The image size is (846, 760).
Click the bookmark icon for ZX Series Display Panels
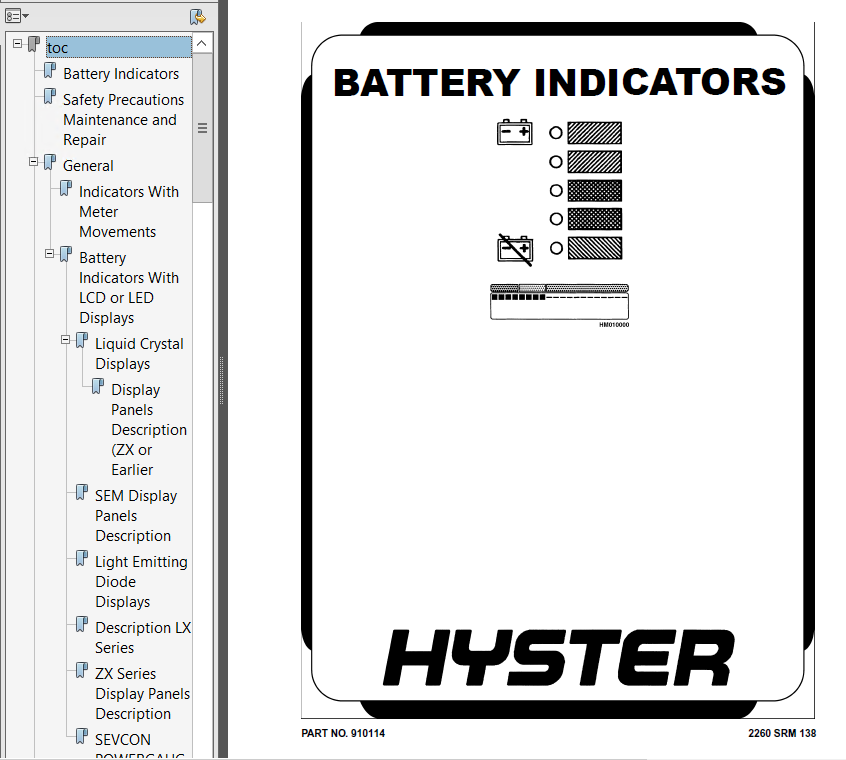(x=82, y=670)
